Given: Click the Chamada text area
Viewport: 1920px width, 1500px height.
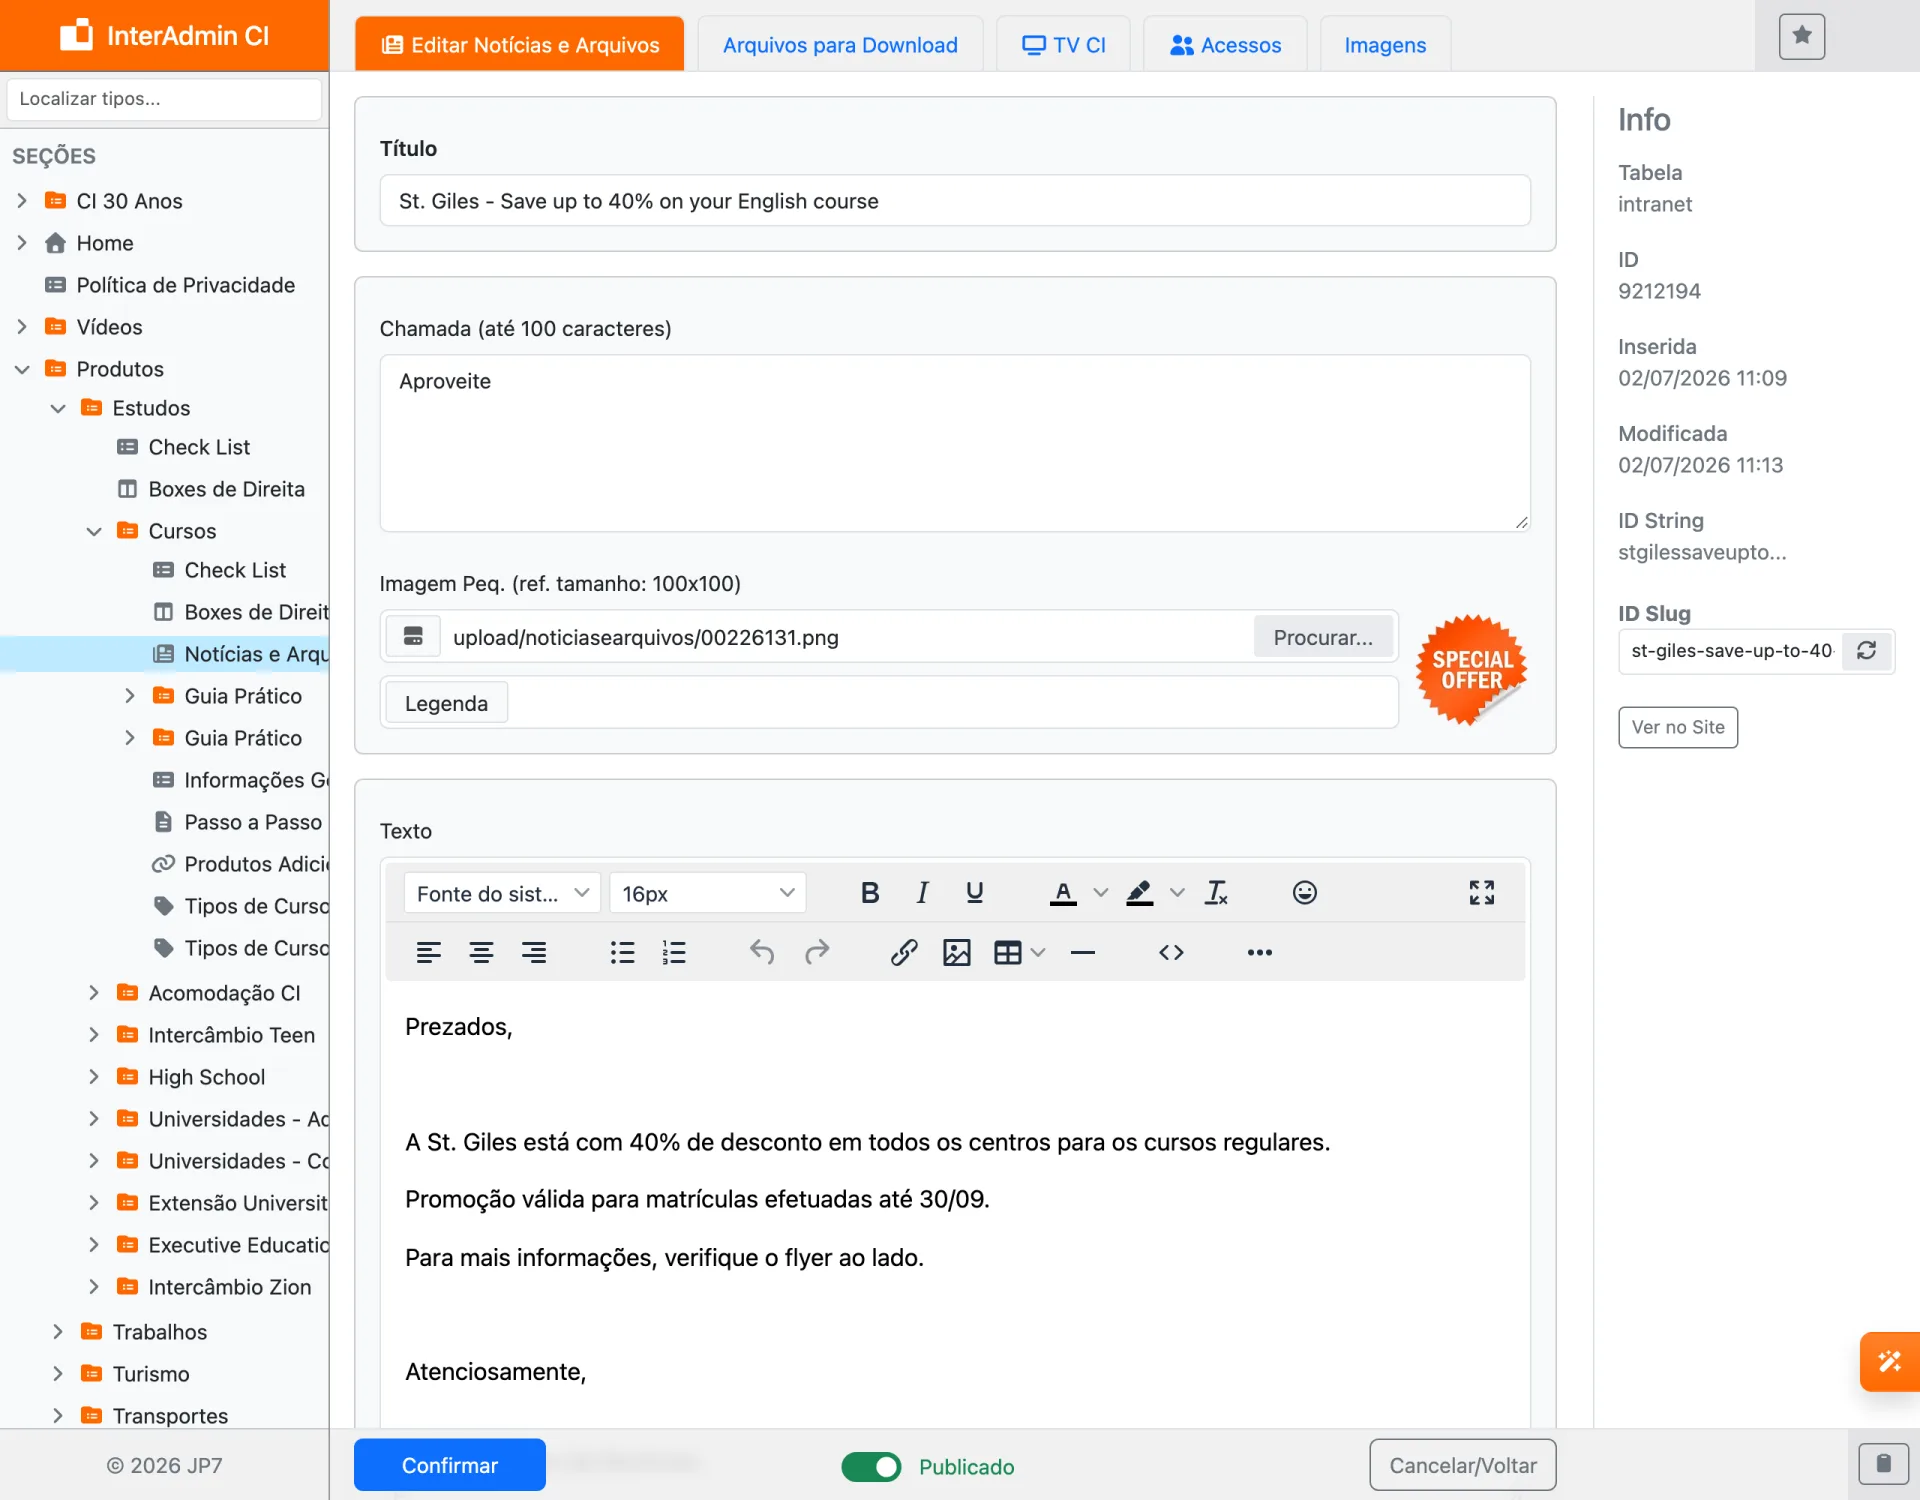Looking at the screenshot, I should [x=955, y=443].
